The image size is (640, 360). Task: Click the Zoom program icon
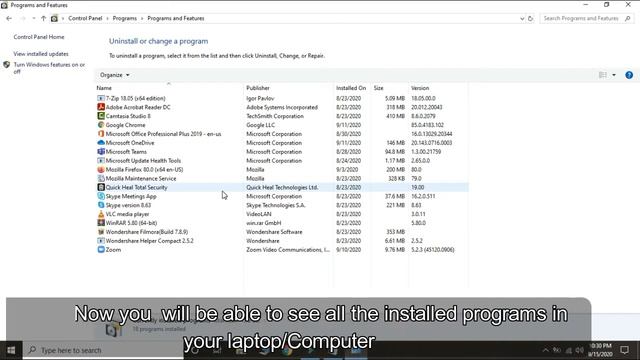[x=101, y=249]
